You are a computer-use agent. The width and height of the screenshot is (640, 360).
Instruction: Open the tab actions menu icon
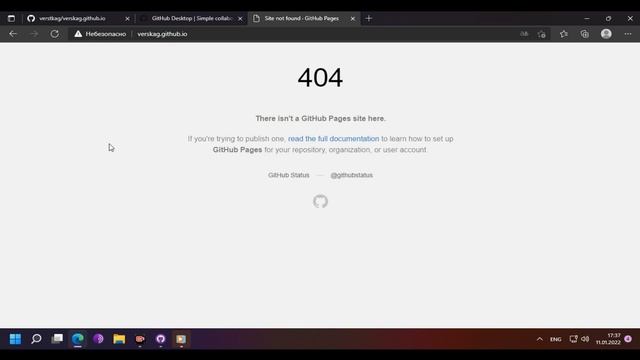coord(11,18)
